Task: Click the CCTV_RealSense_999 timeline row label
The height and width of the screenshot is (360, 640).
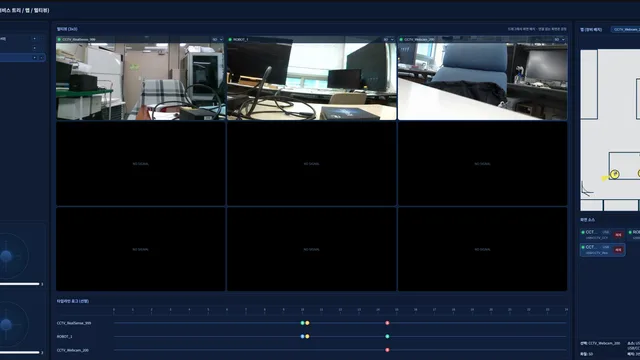Action: (74, 323)
